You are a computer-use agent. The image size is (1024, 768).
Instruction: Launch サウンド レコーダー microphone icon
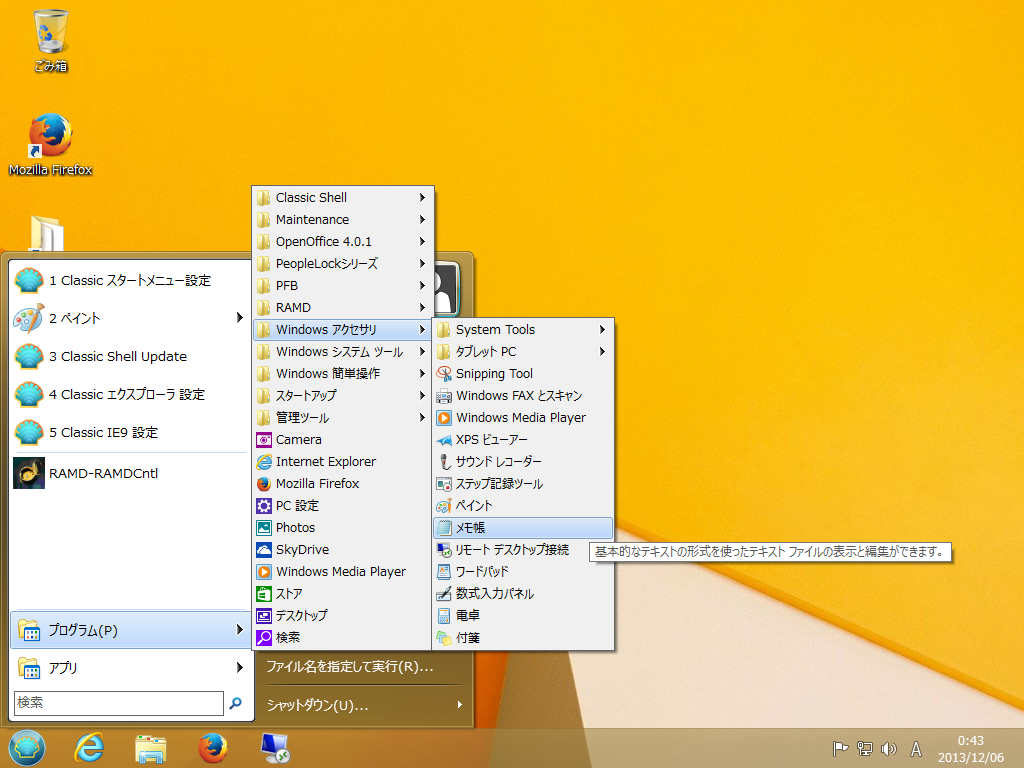click(x=445, y=462)
